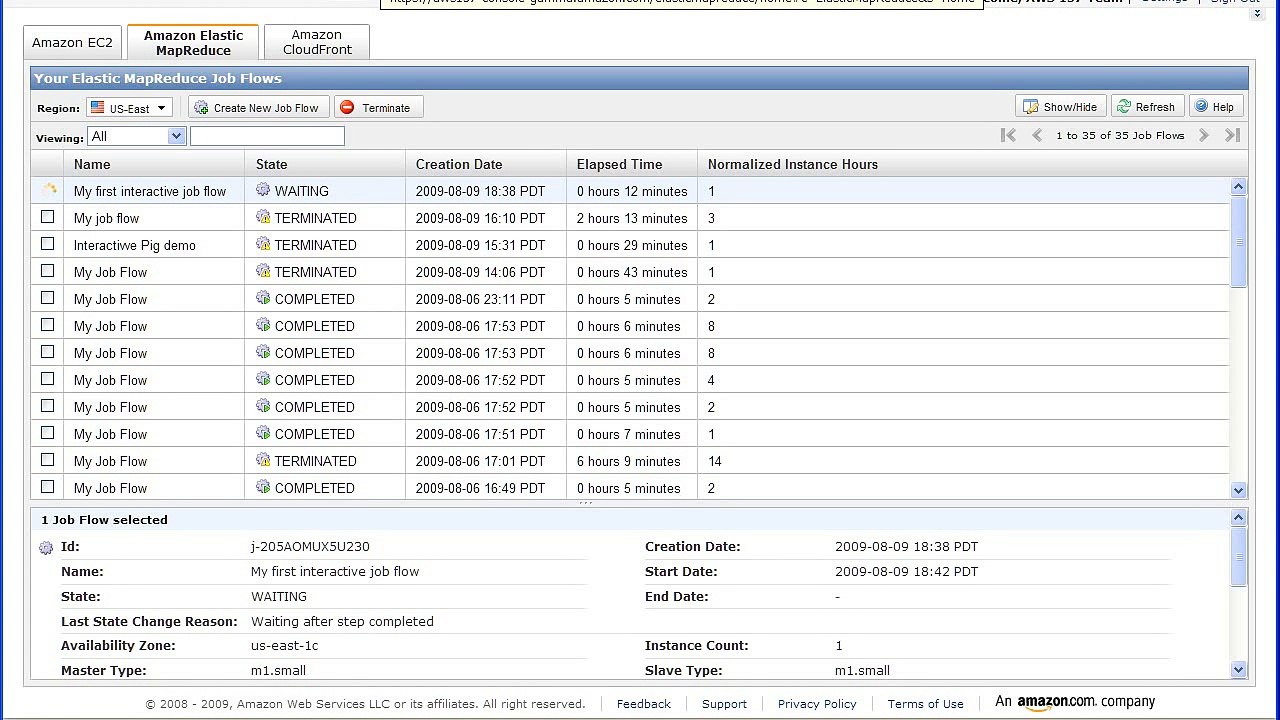Screen dimensions: 1280x720
Task: Click the TERMINATED icon for the 14:06 job flow
Action: [x=263, y=271]
